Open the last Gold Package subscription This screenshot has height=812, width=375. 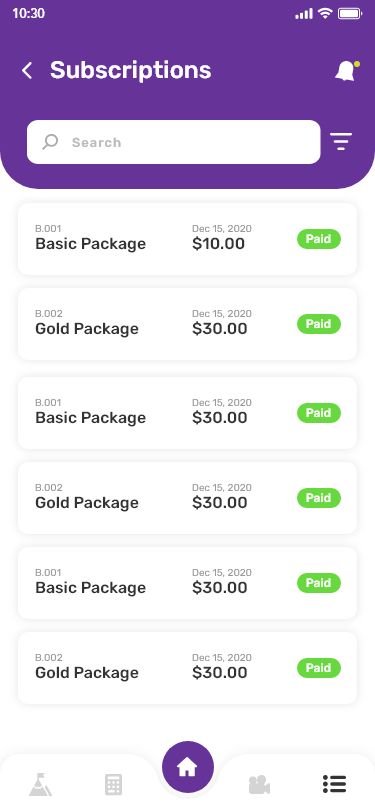pyautogui.click(x=188, y=668)
